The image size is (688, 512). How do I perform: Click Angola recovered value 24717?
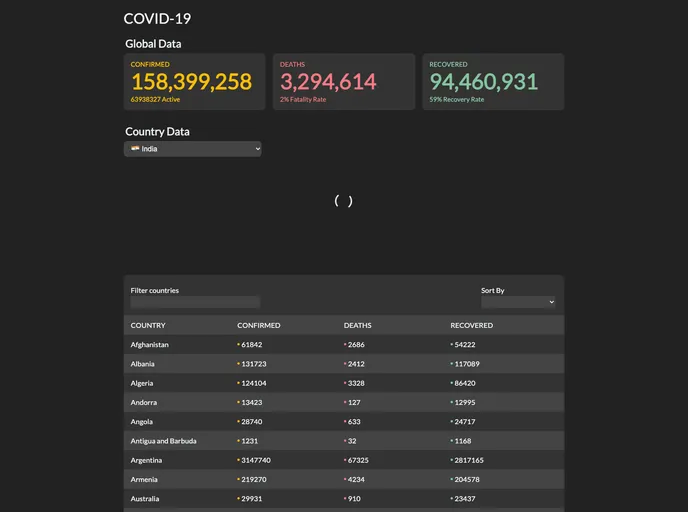click(x=465, y=422)
